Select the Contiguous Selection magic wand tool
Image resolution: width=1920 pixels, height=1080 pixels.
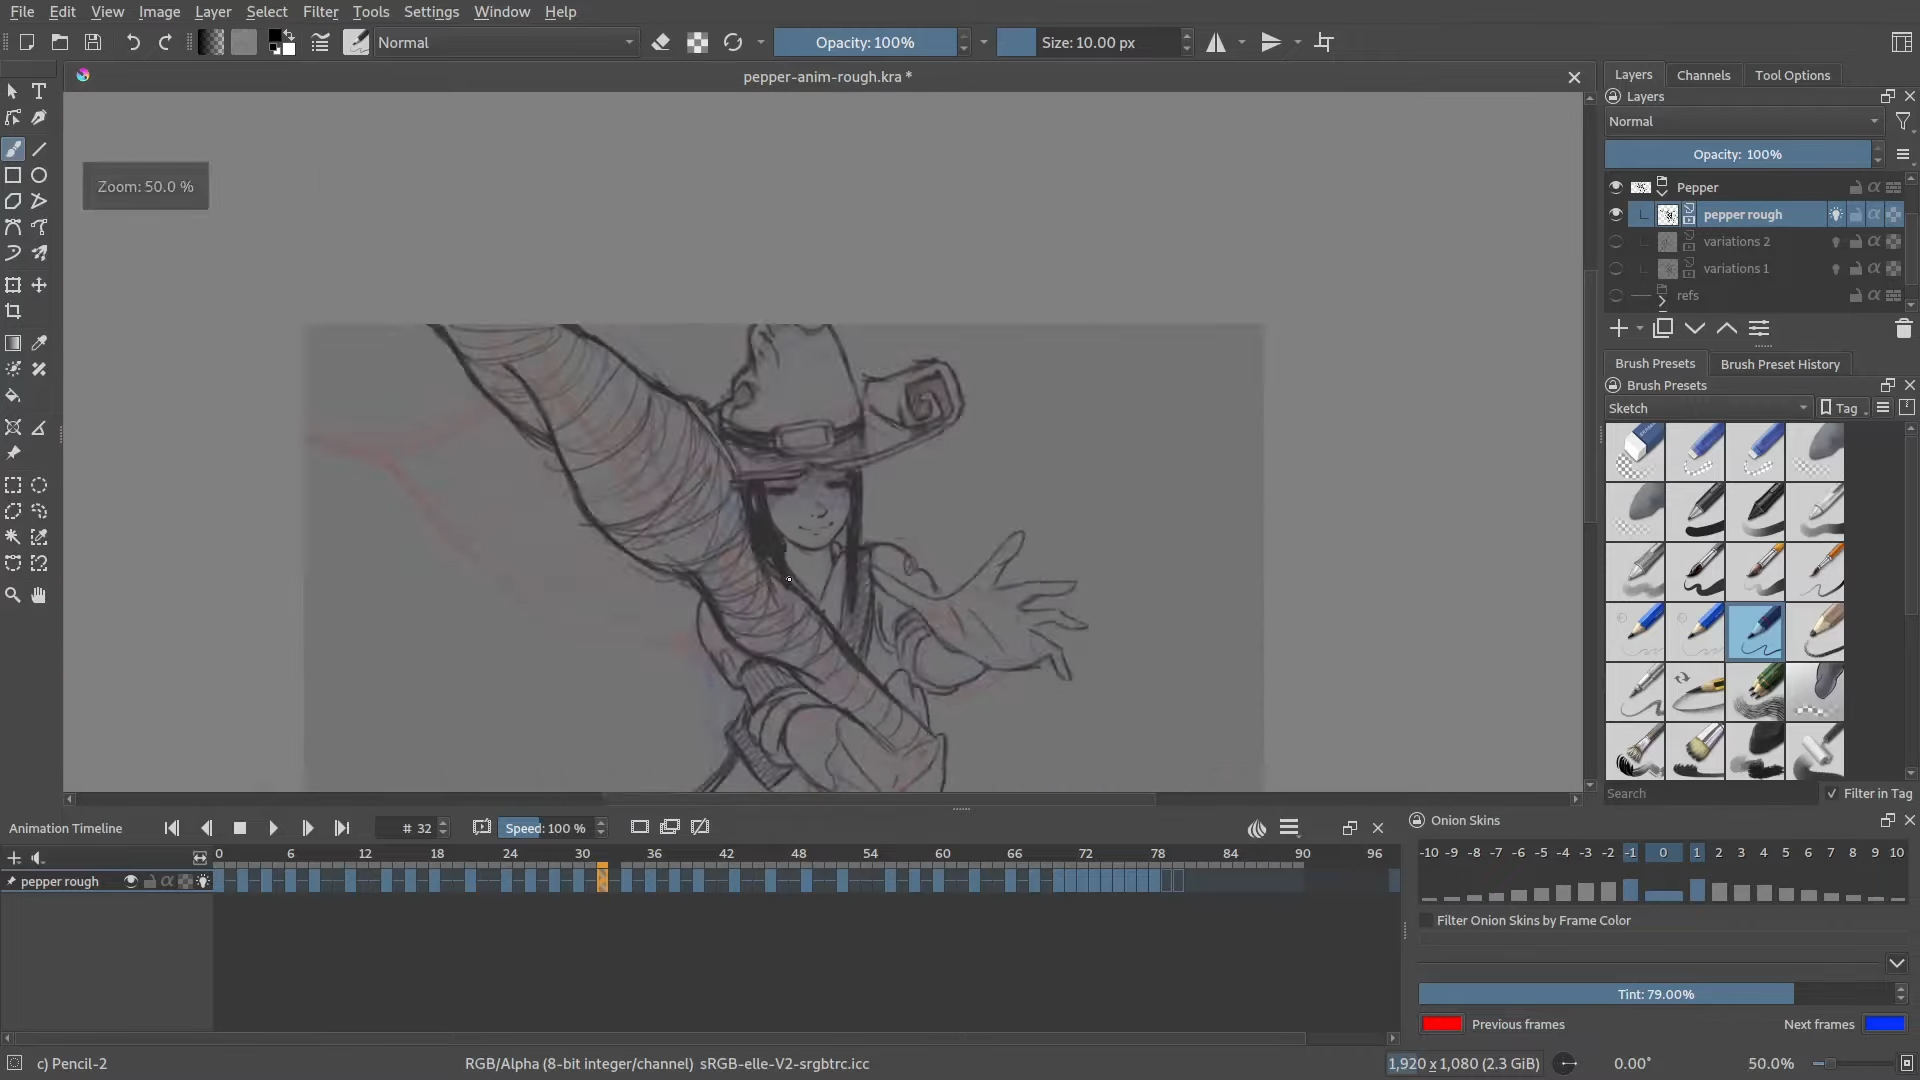click(13, 537)
